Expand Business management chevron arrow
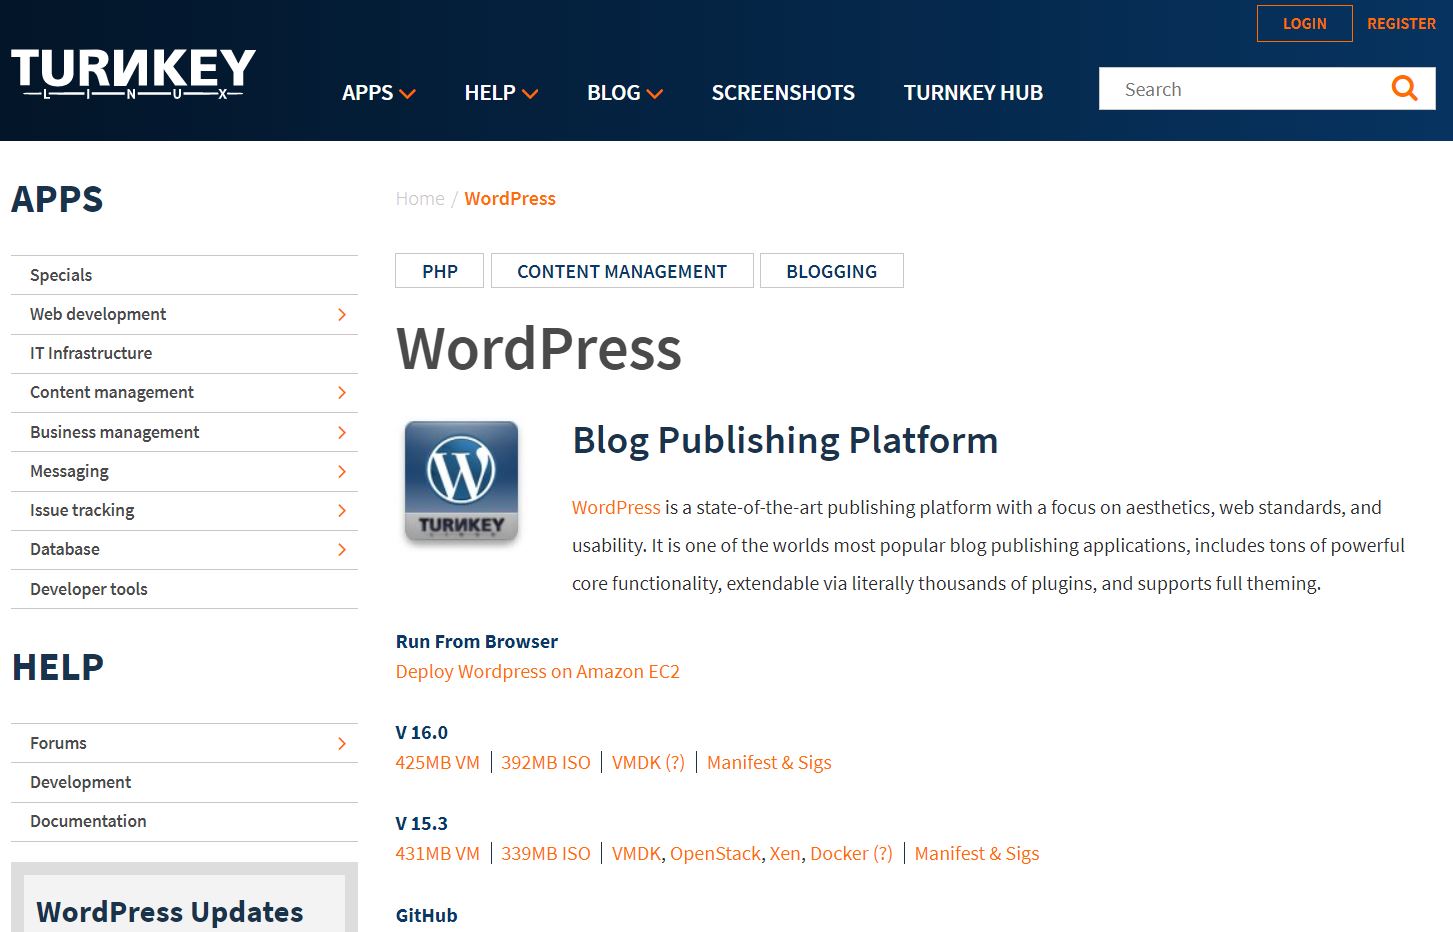Image resolution: width=1453 pixels, height=932 pixels. (x=342, y=433)
